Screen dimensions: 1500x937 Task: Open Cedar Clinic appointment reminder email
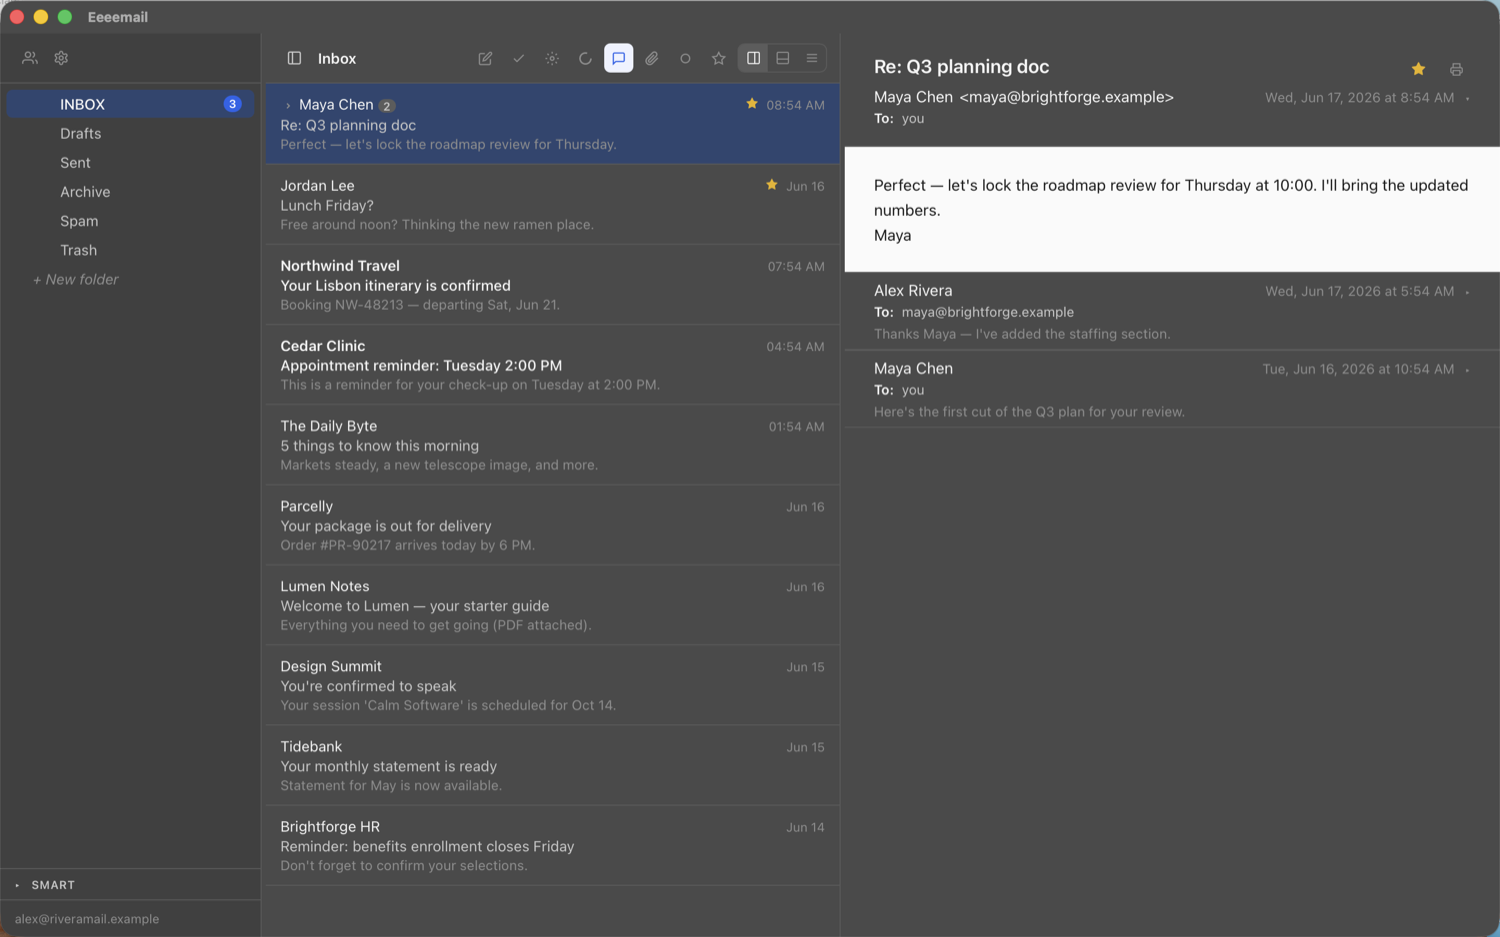tap(552, 365)
